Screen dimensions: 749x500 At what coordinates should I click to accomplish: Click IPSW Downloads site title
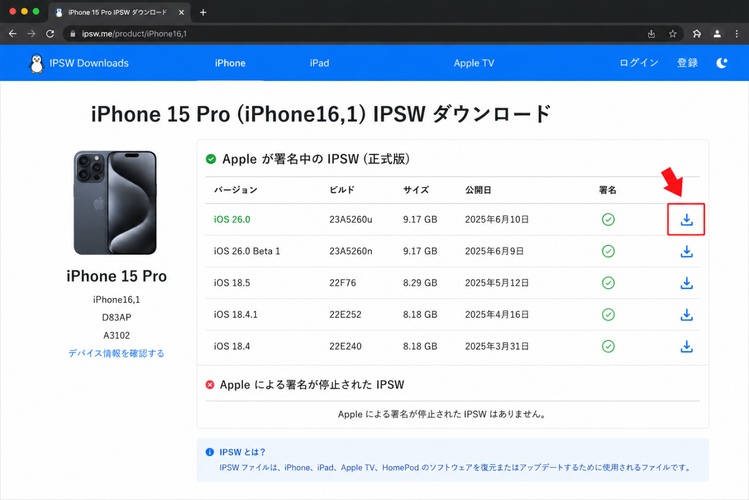coord(89,63)
